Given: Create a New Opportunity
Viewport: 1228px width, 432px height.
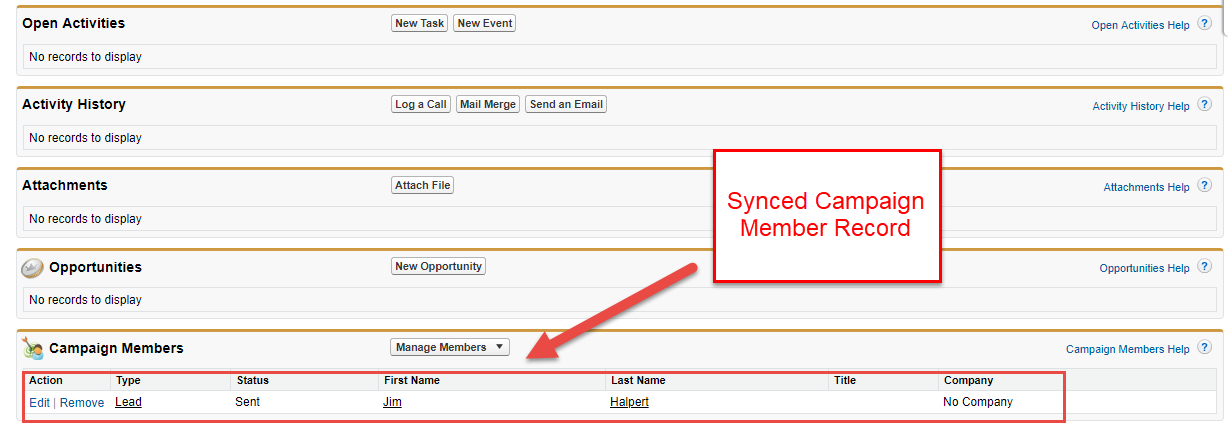Looking at the screenshot, I should click(439, 266).
